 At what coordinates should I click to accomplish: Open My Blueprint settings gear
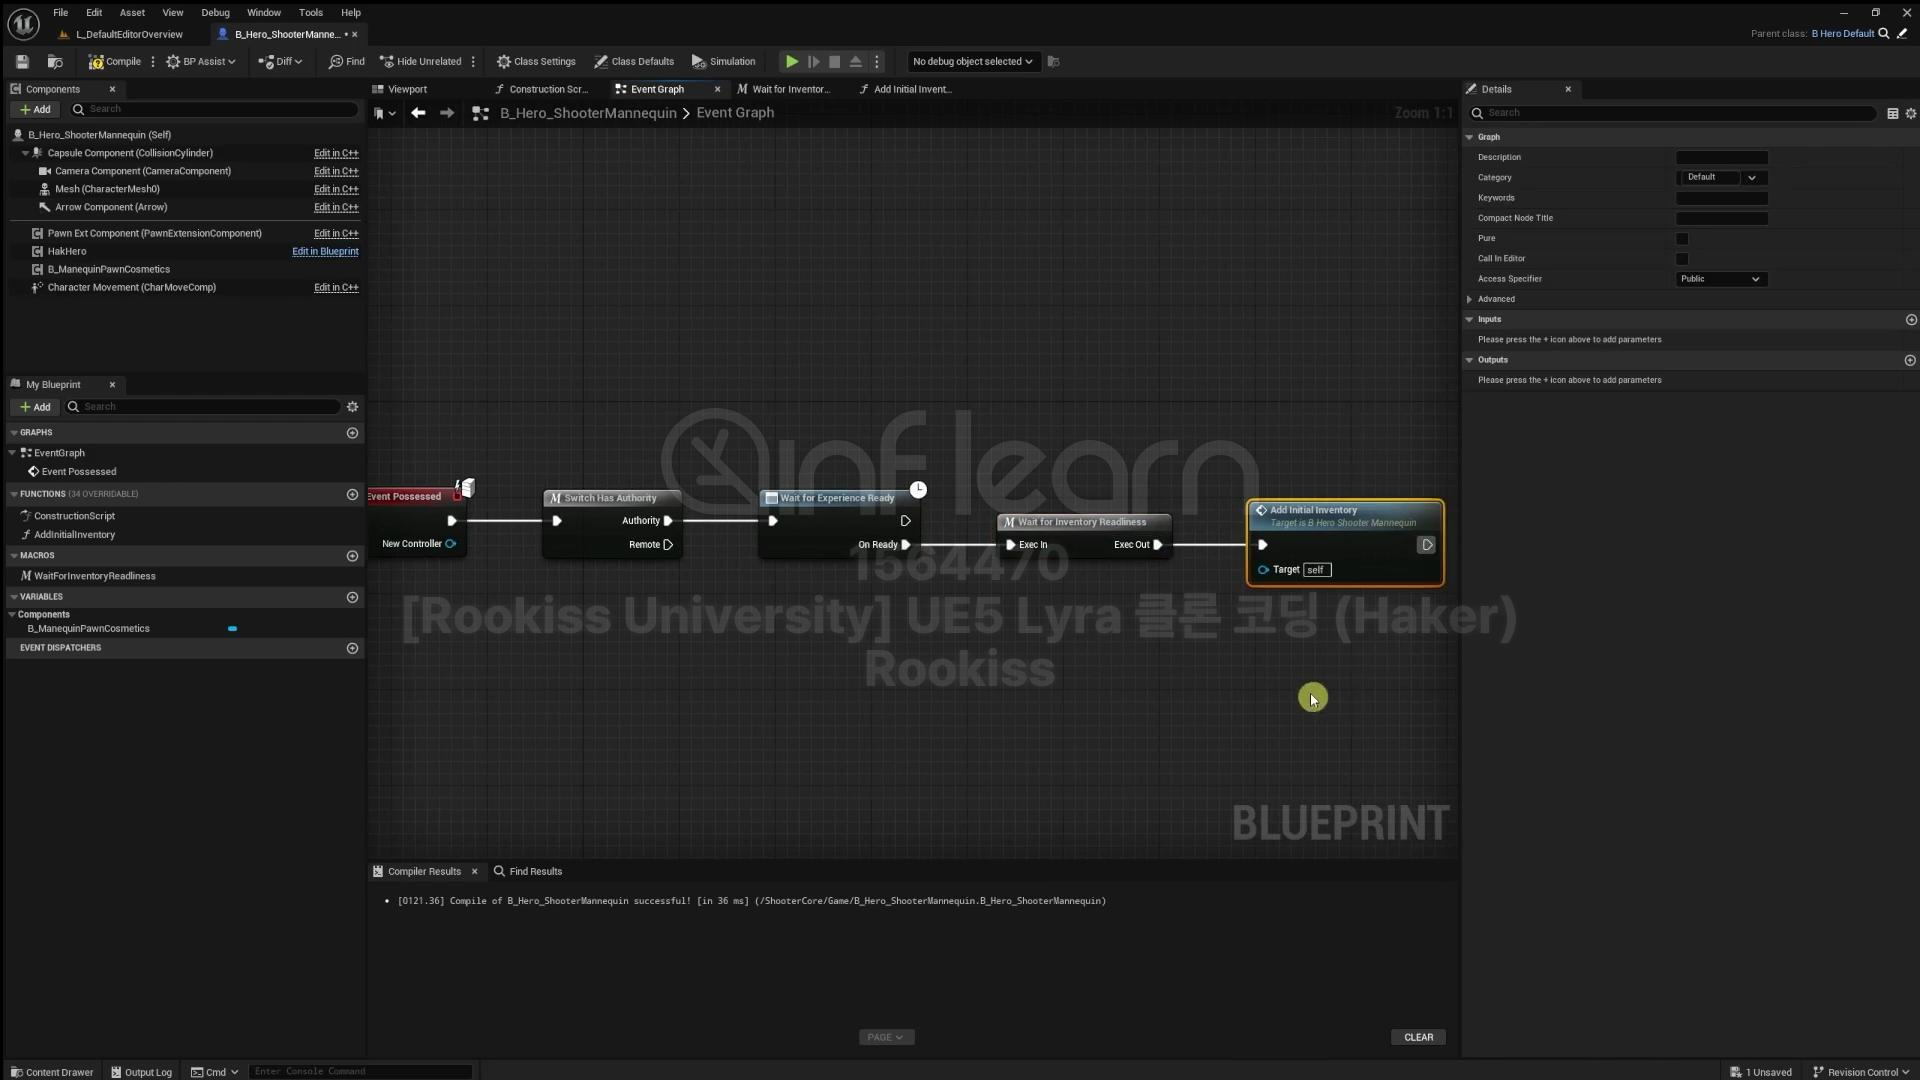tap(352, 407)
